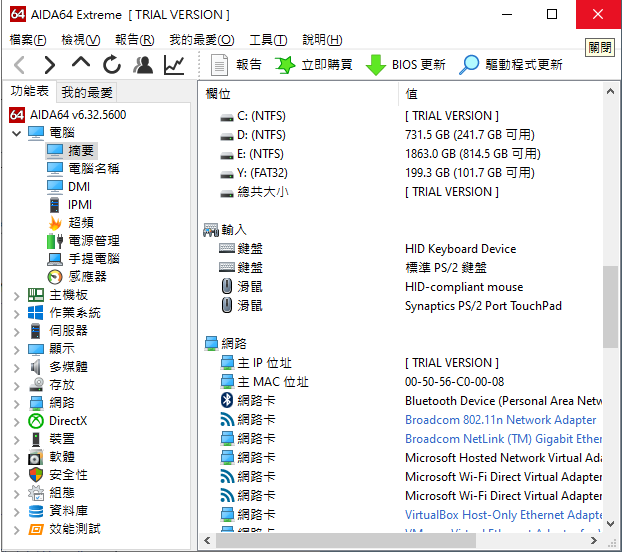Click the 網路 tree network icon

tap(36, 403)
